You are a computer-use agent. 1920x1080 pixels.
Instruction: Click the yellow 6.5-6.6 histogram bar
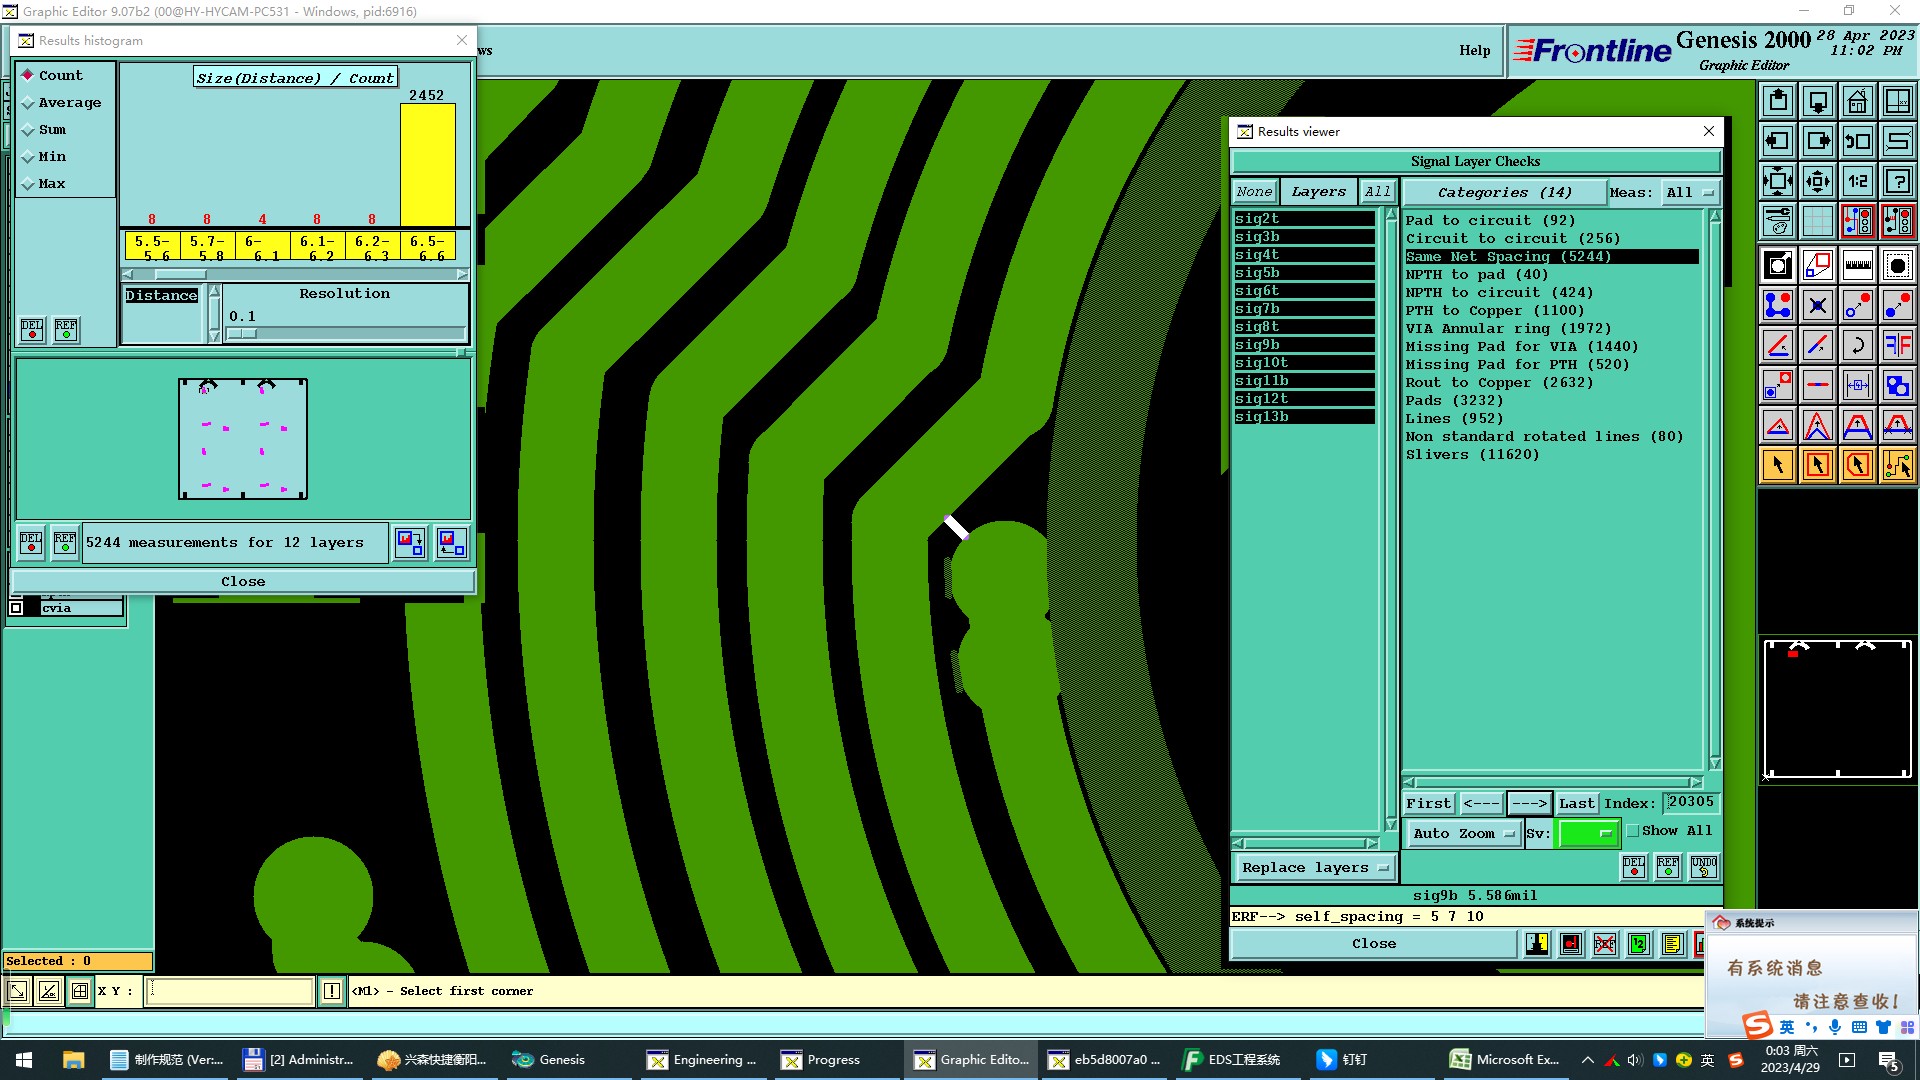[428, 165]
